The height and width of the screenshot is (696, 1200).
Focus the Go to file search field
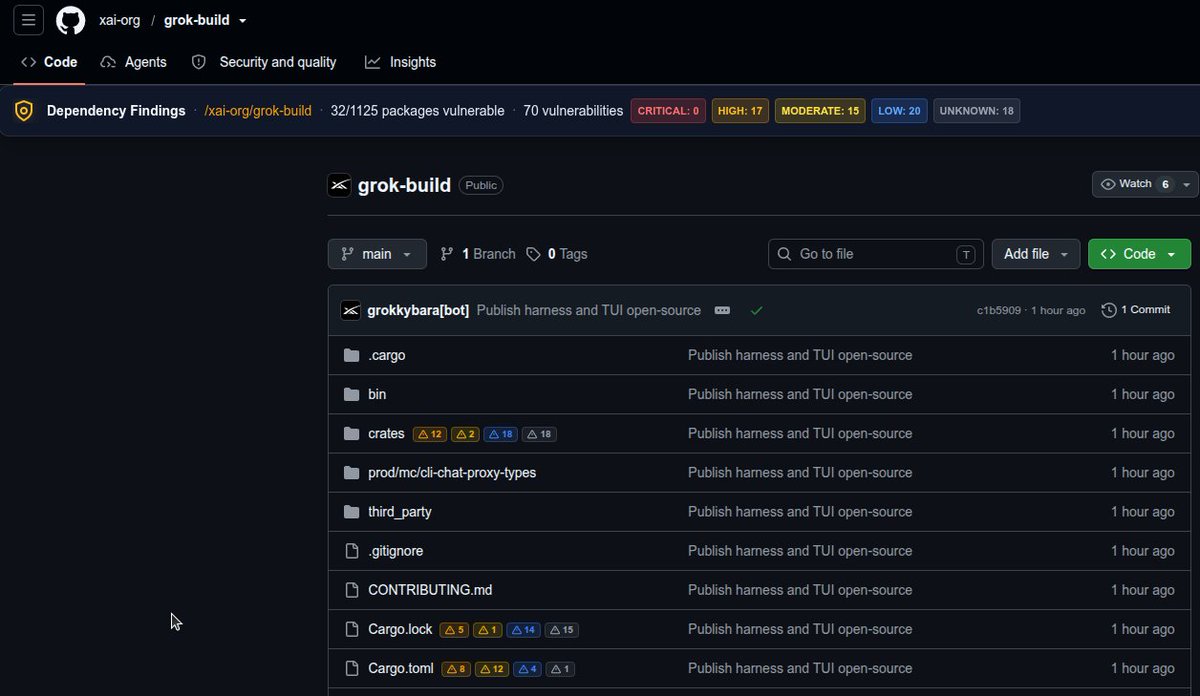pyautogui.click(x=876, y=254)
